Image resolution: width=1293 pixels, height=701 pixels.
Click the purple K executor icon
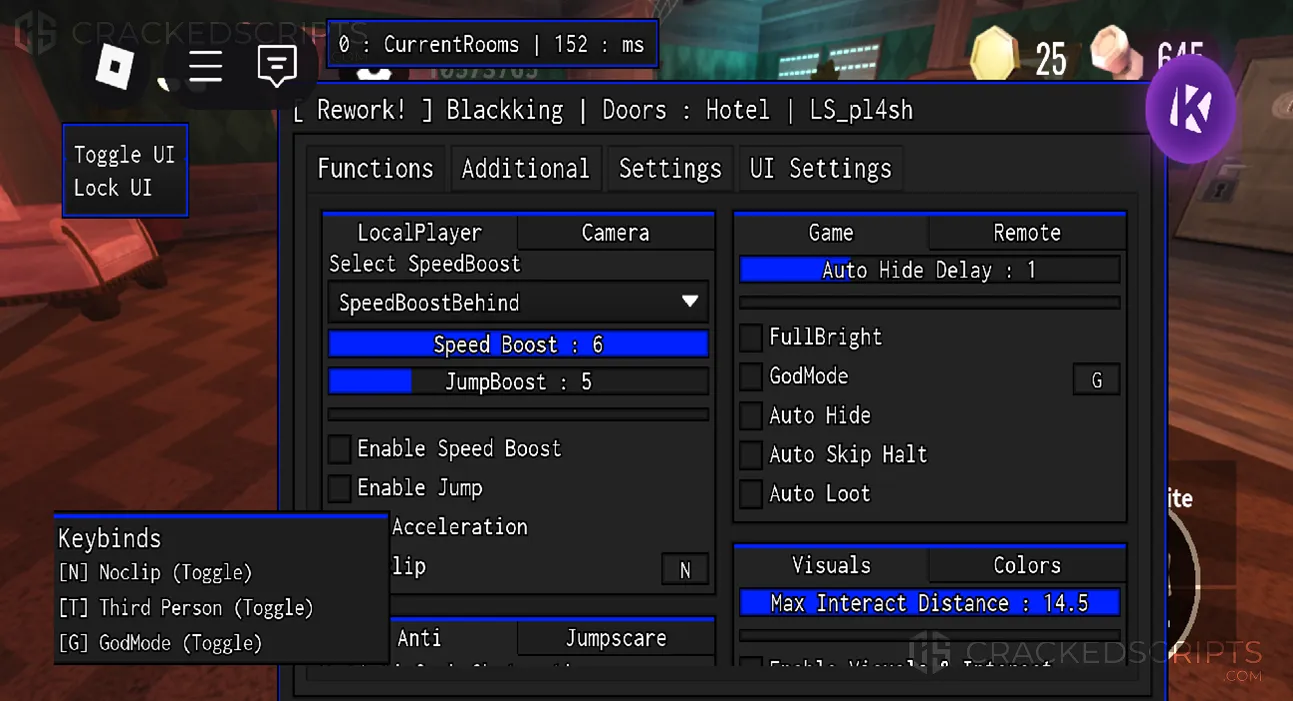pyautogui.click(x=1191, y=109)
